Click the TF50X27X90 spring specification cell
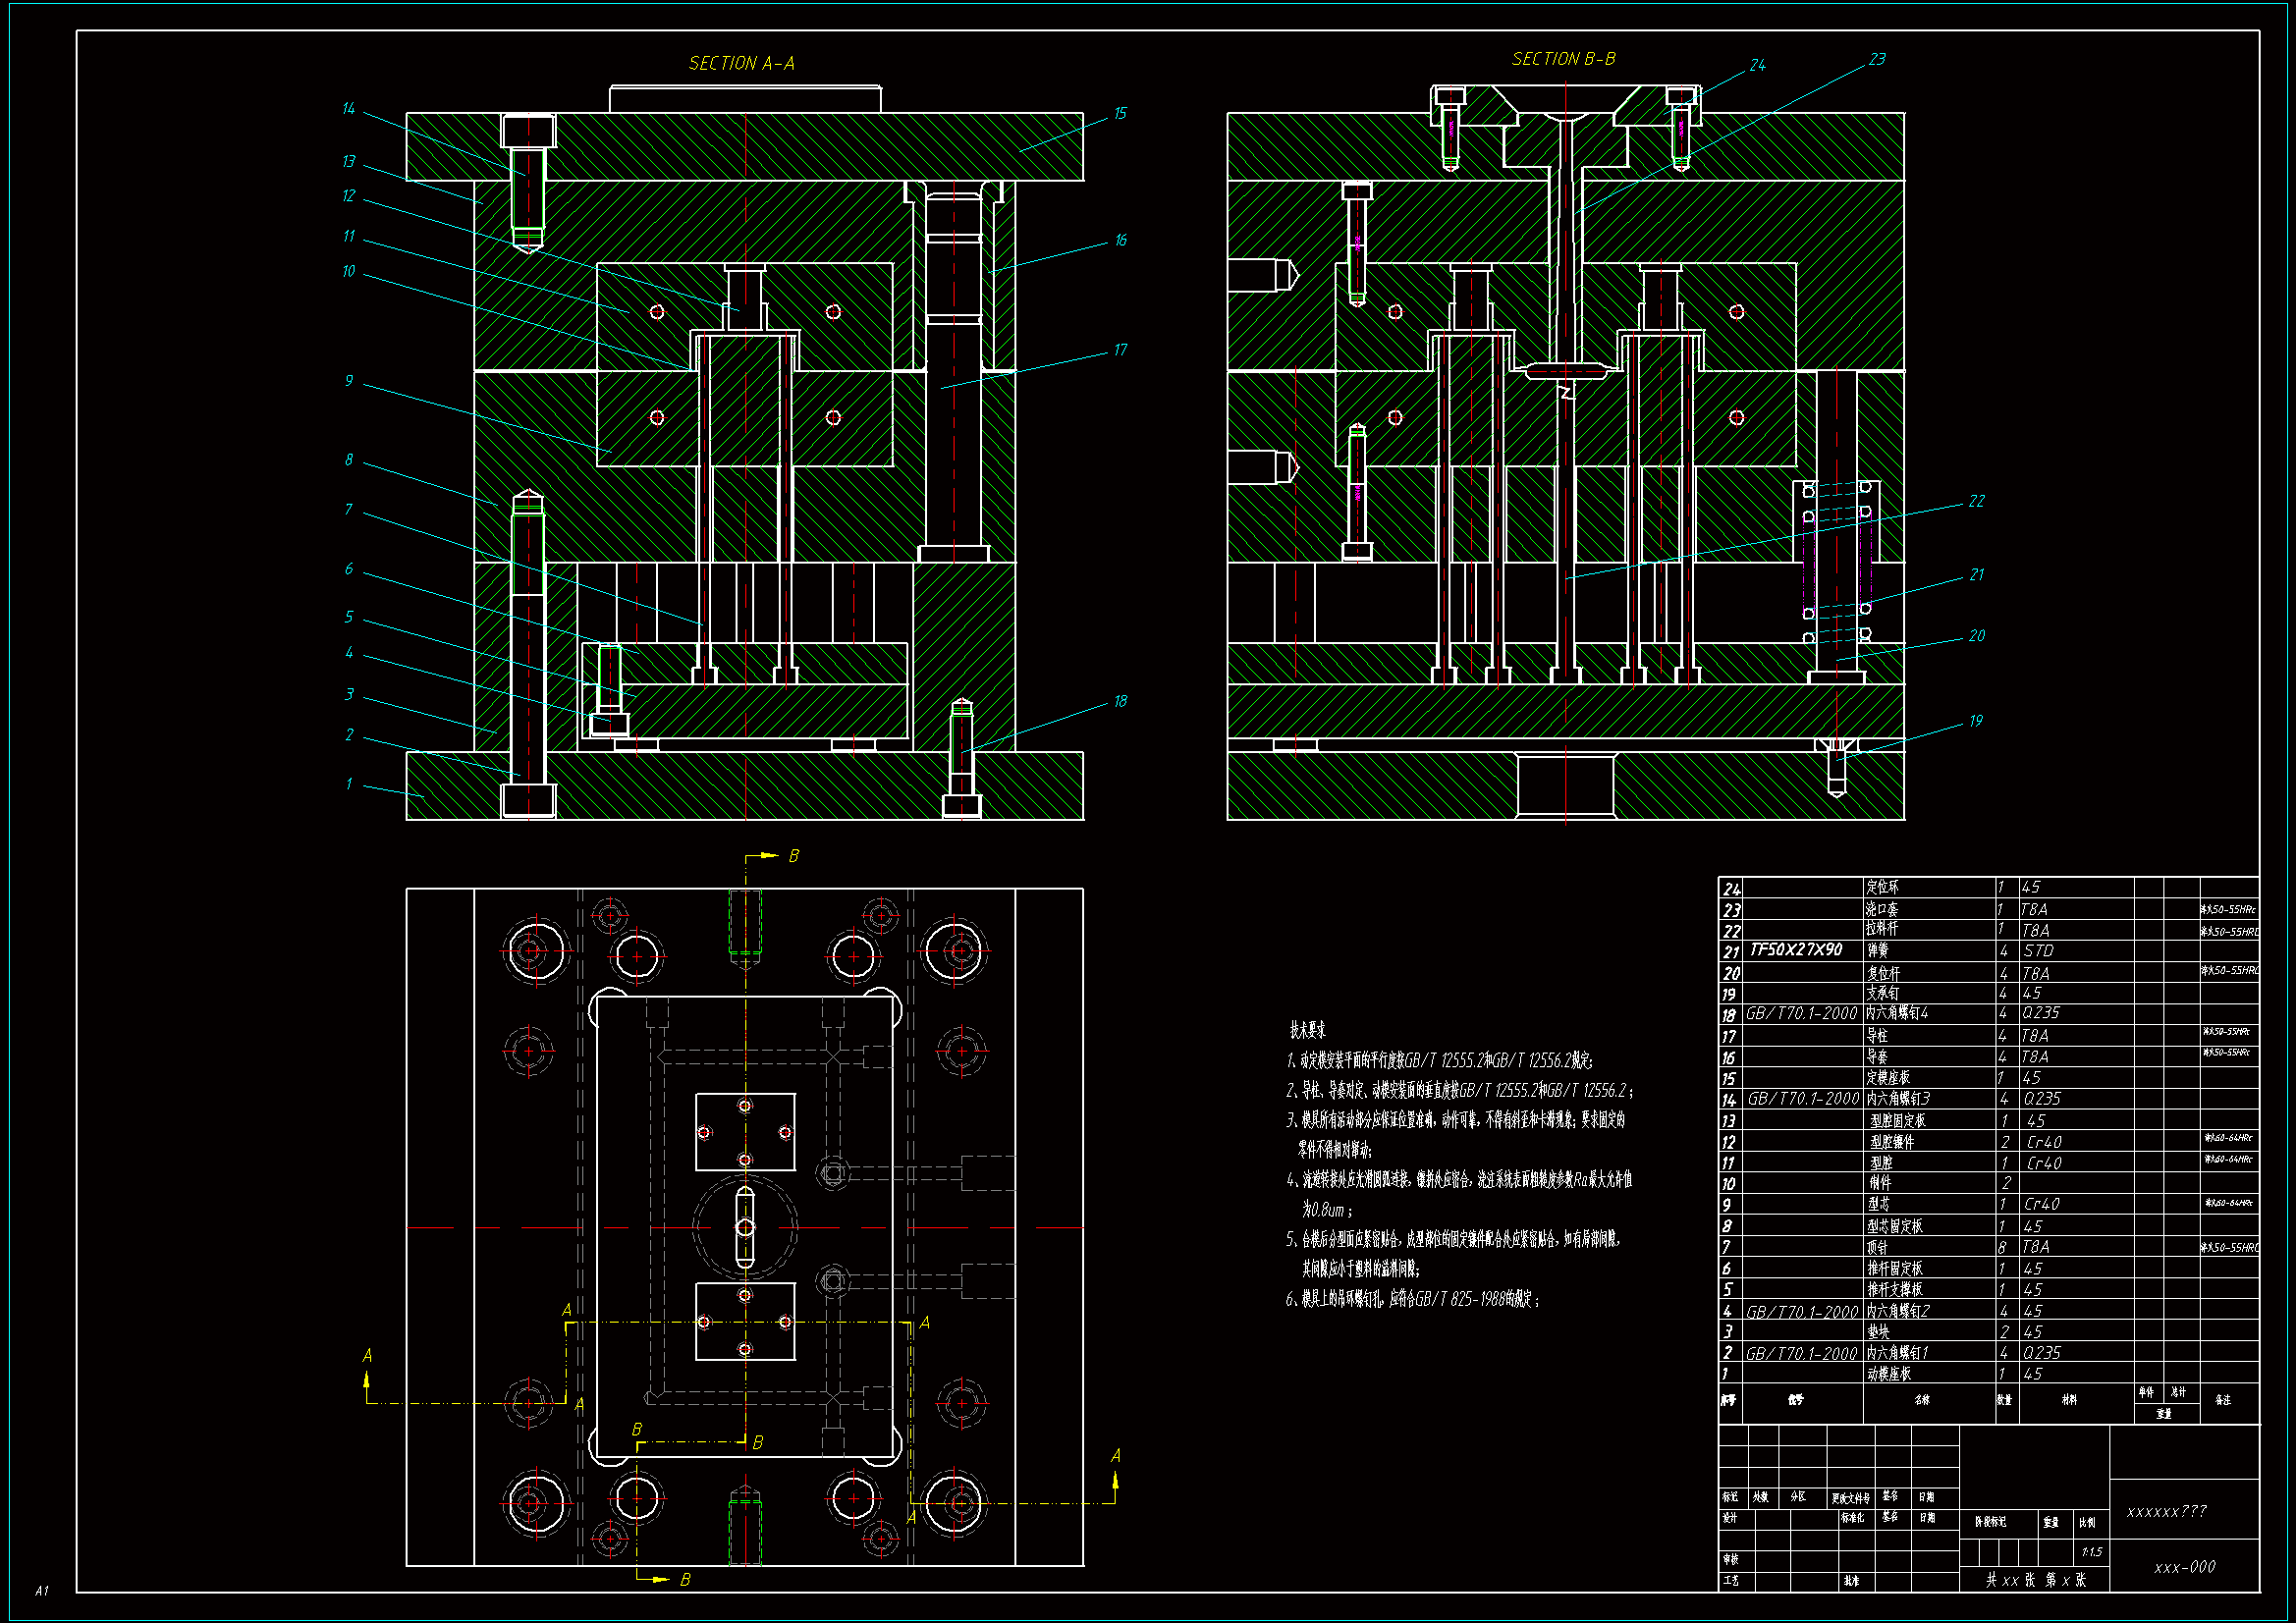 (x=1796, y=950)
